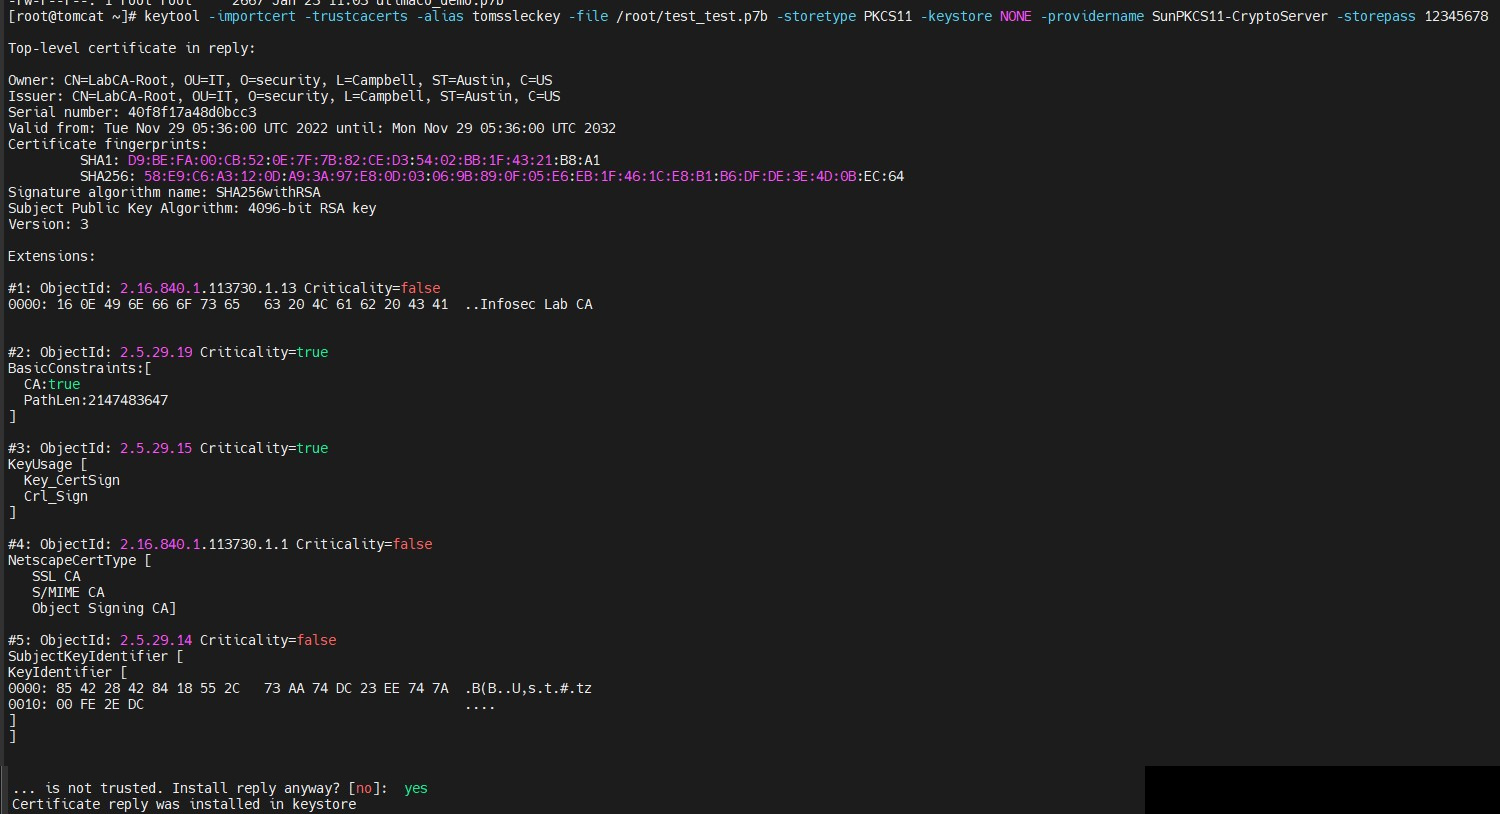Click 'Criticality=true' in extension #3
This screenshot has height=814, width=1500.
[264, 448]
